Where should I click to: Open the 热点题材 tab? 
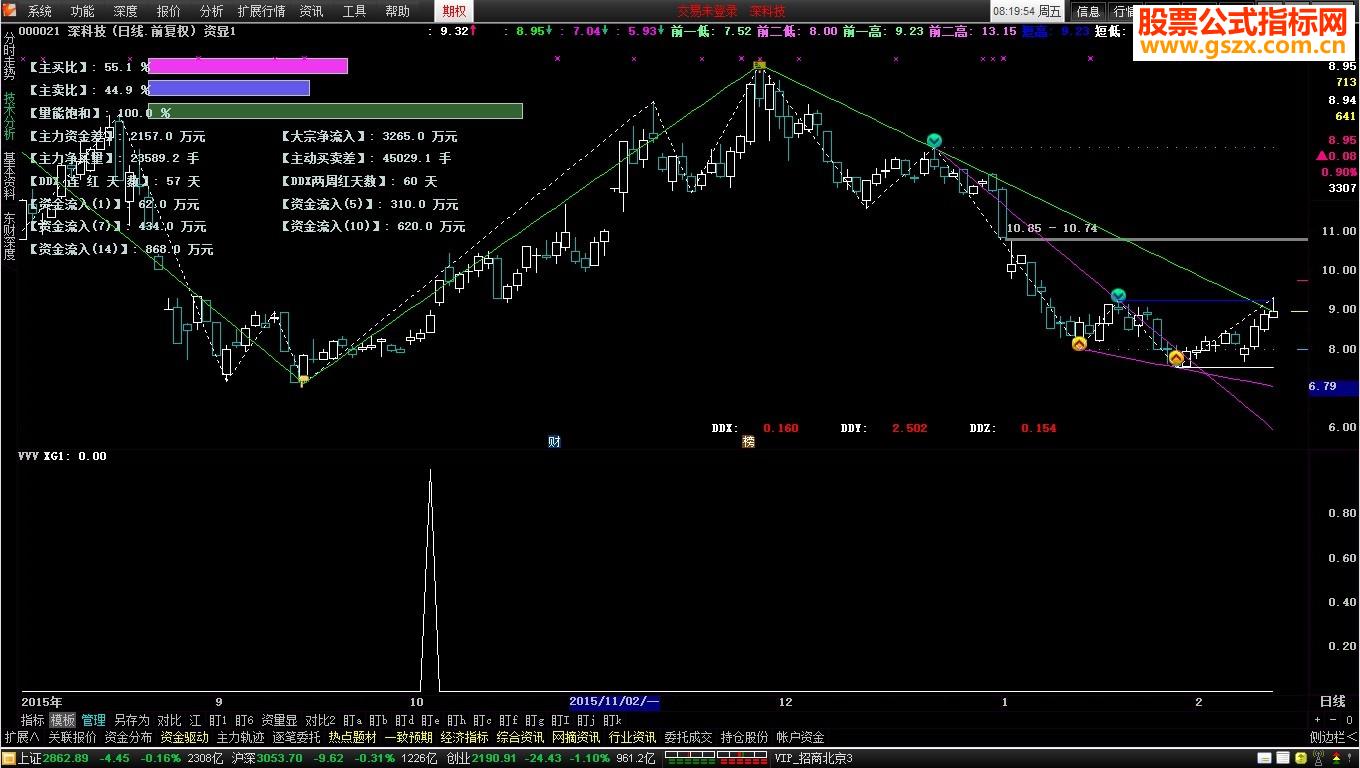point(352,737)
